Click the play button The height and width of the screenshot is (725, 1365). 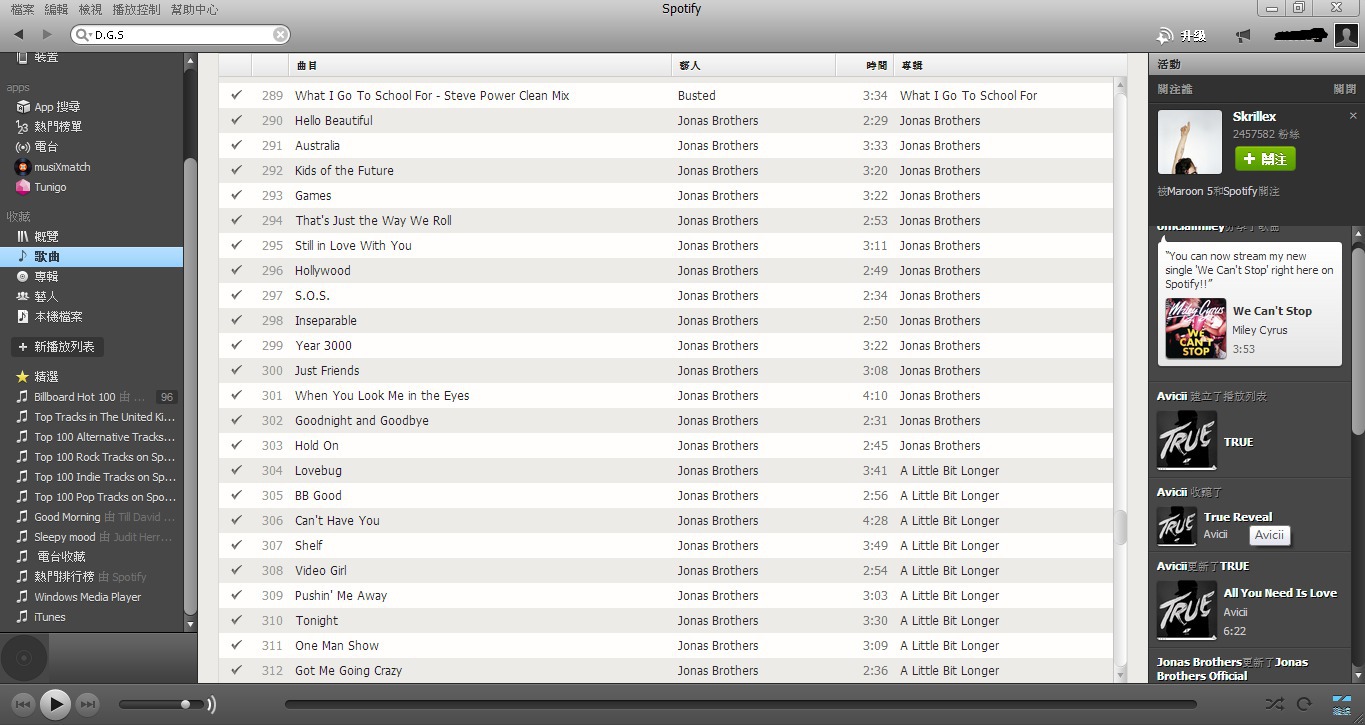(56, 705)
